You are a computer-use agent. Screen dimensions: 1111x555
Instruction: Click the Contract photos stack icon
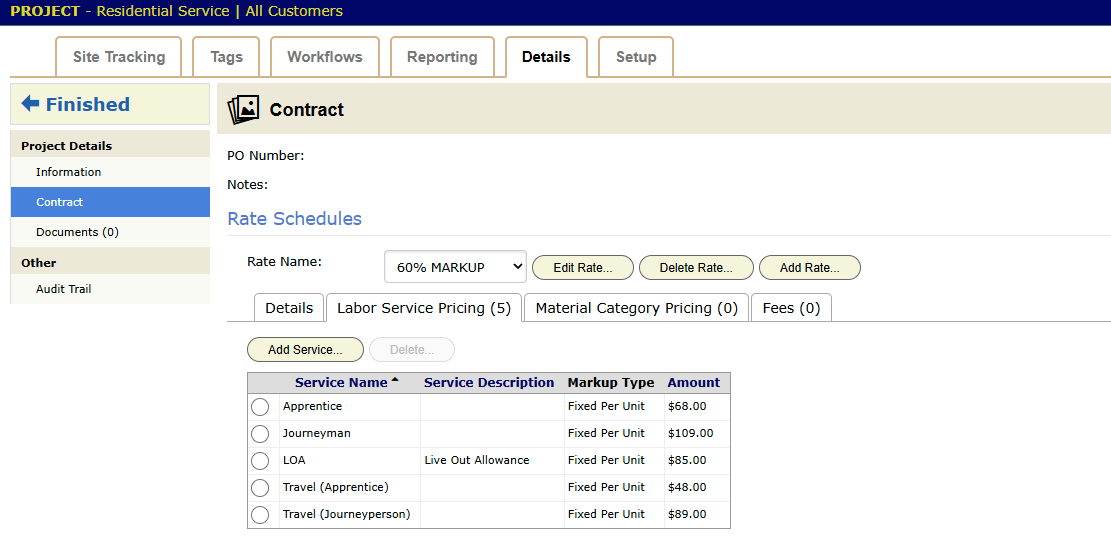pos(243,110)
